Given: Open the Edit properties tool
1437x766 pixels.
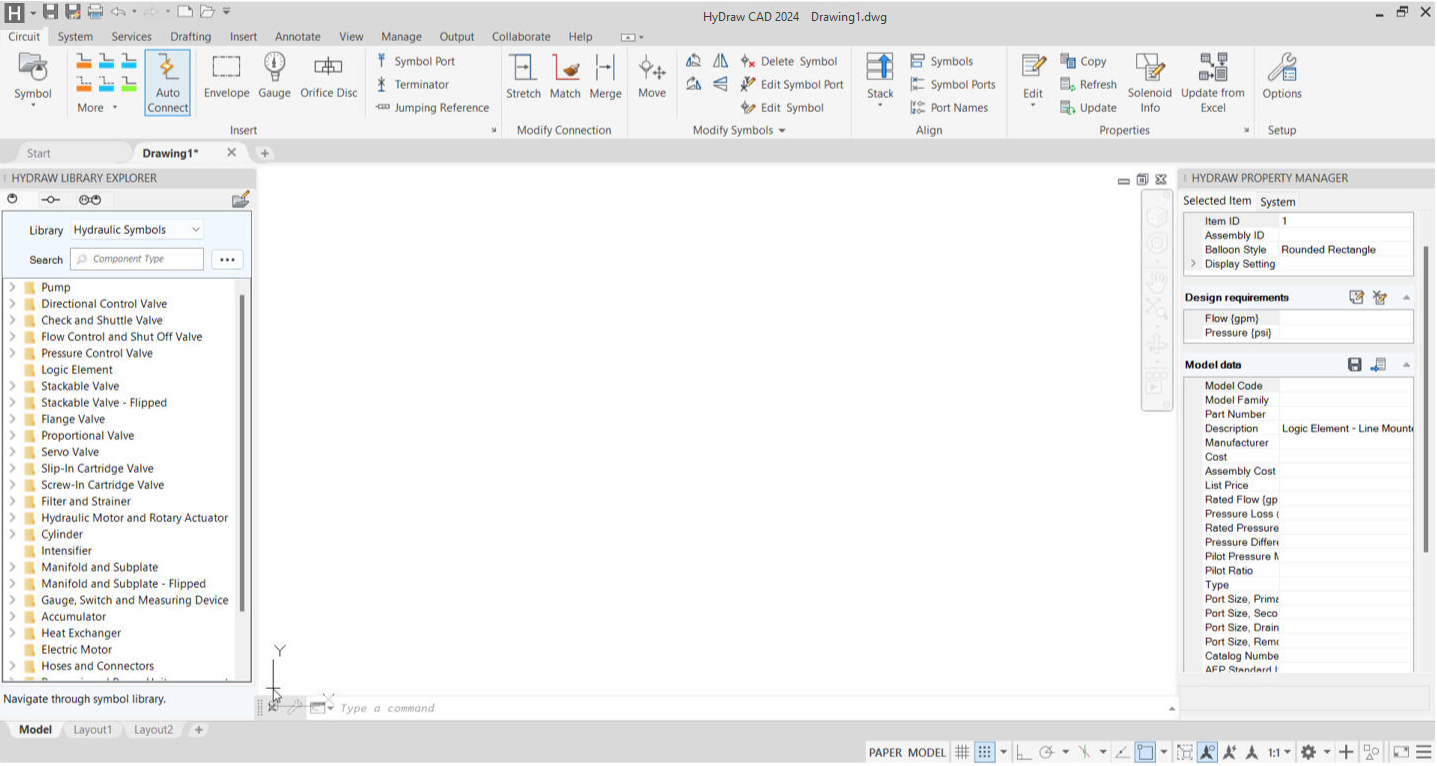Looking at the screenshot, I should tap(1033, 78).
